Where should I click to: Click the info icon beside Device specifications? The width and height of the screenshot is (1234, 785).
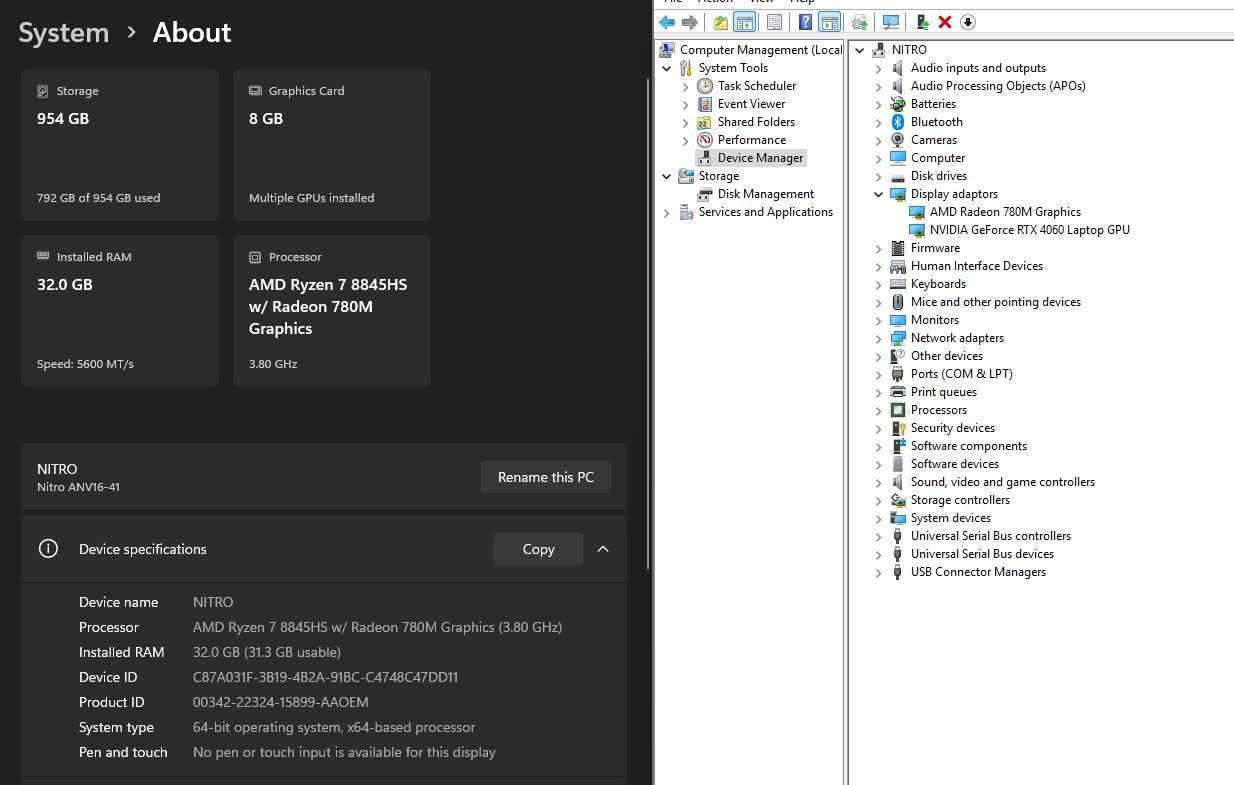click(x=48, y=549)
